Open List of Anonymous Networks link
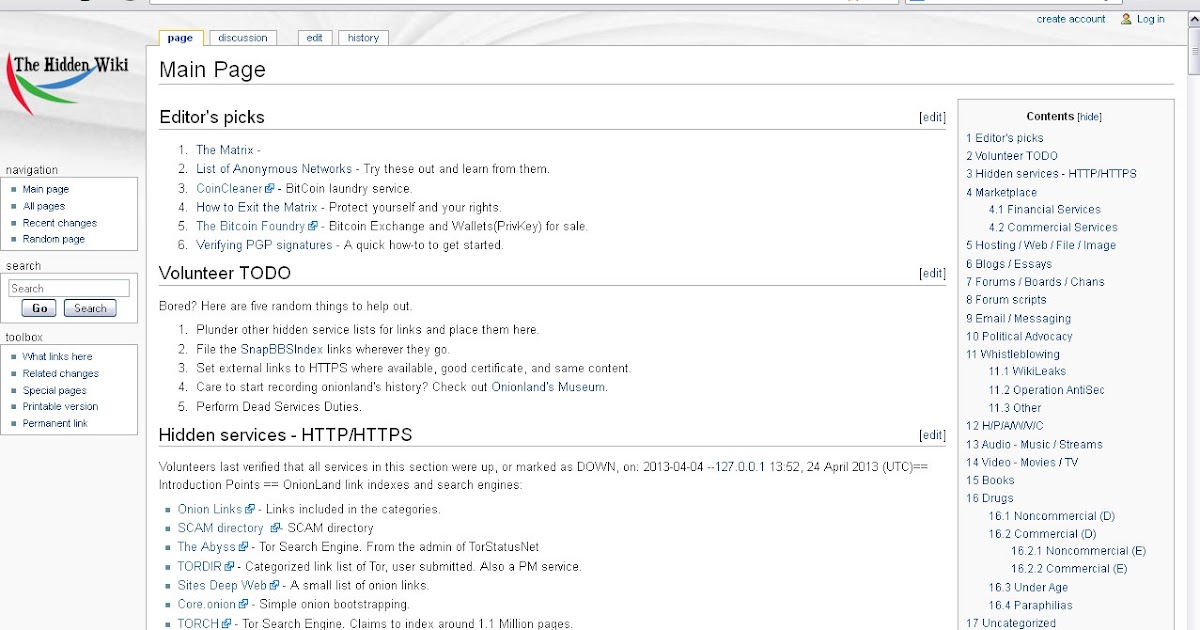 tap(274, 169)
